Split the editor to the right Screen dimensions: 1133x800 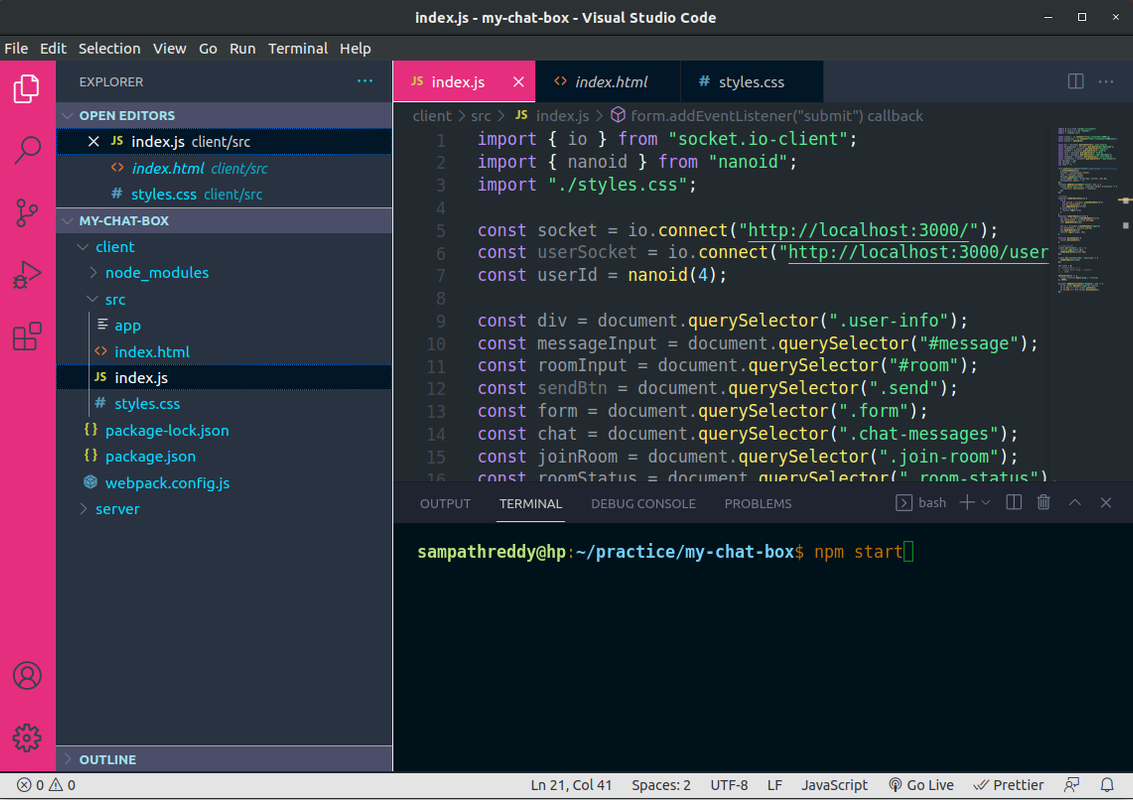[1075, 81]
